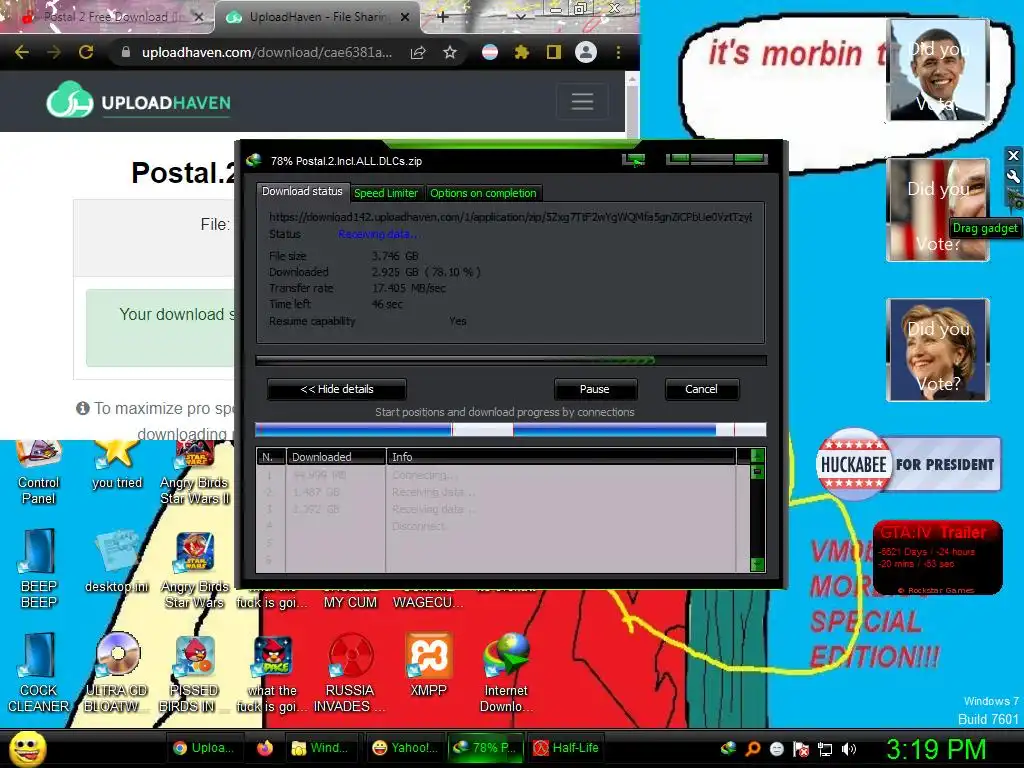The height and width of the screenshot is (768, 1024).
Task: Select the PISSED BIRDS IN desktop icon
Action: coord(195,673)
